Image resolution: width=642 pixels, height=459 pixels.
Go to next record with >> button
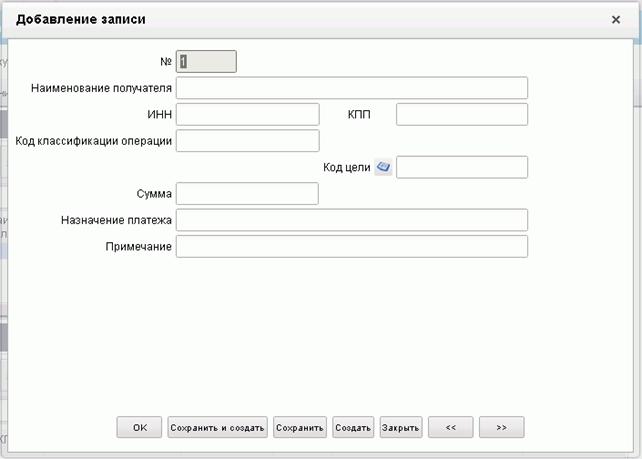[x=502, y=427]
